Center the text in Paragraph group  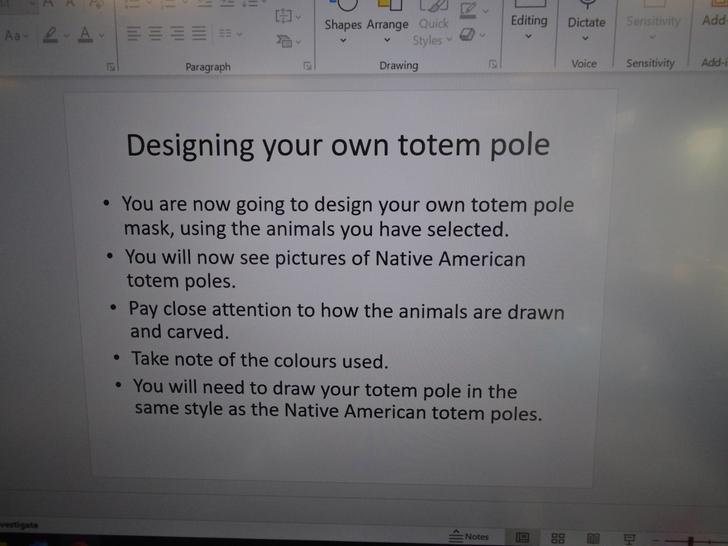[155, 33]
